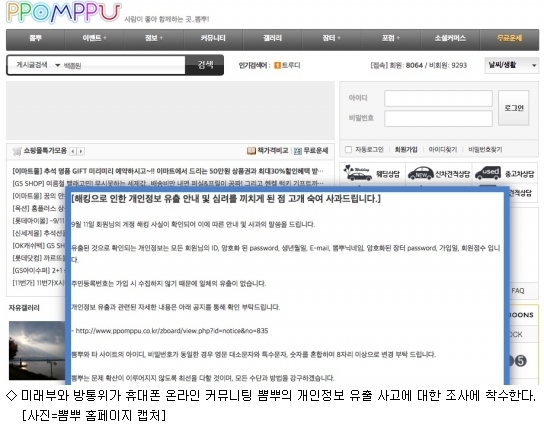The height and width of the screenshot is (425, 544).
Task: Click the 로그인 button
Action: click(x=513, y=108)
